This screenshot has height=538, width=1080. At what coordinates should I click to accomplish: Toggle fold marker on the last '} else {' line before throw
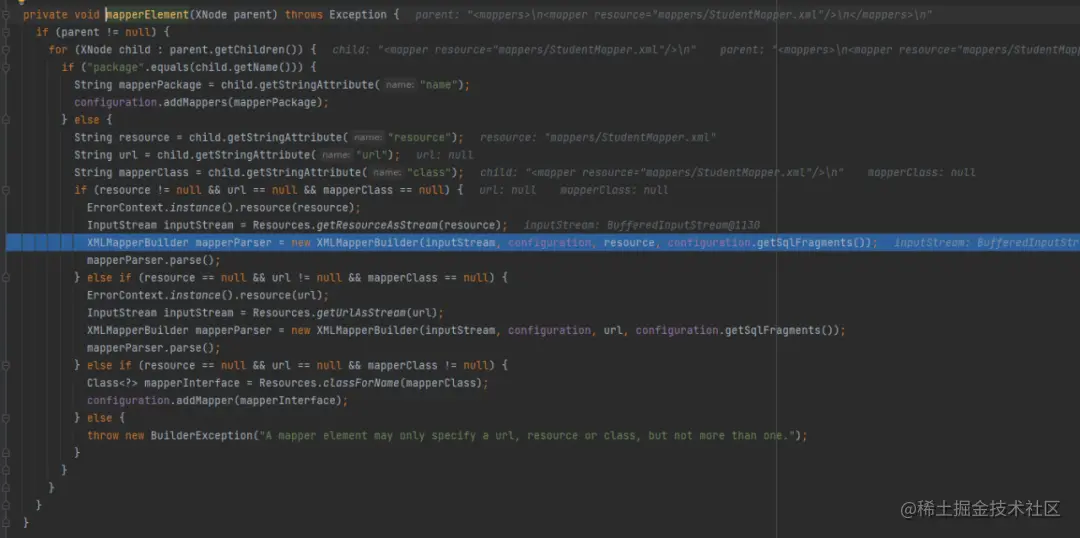click(x=6, y=417)
